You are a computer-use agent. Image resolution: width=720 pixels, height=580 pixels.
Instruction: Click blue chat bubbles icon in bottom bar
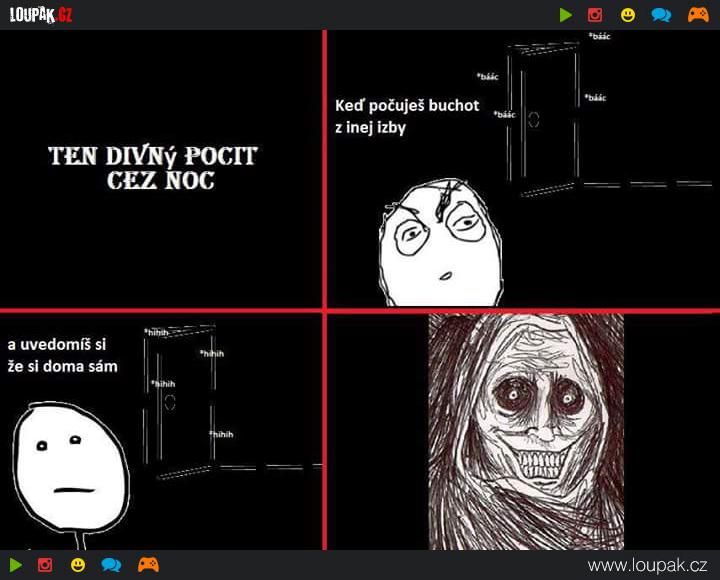point(111,565)
